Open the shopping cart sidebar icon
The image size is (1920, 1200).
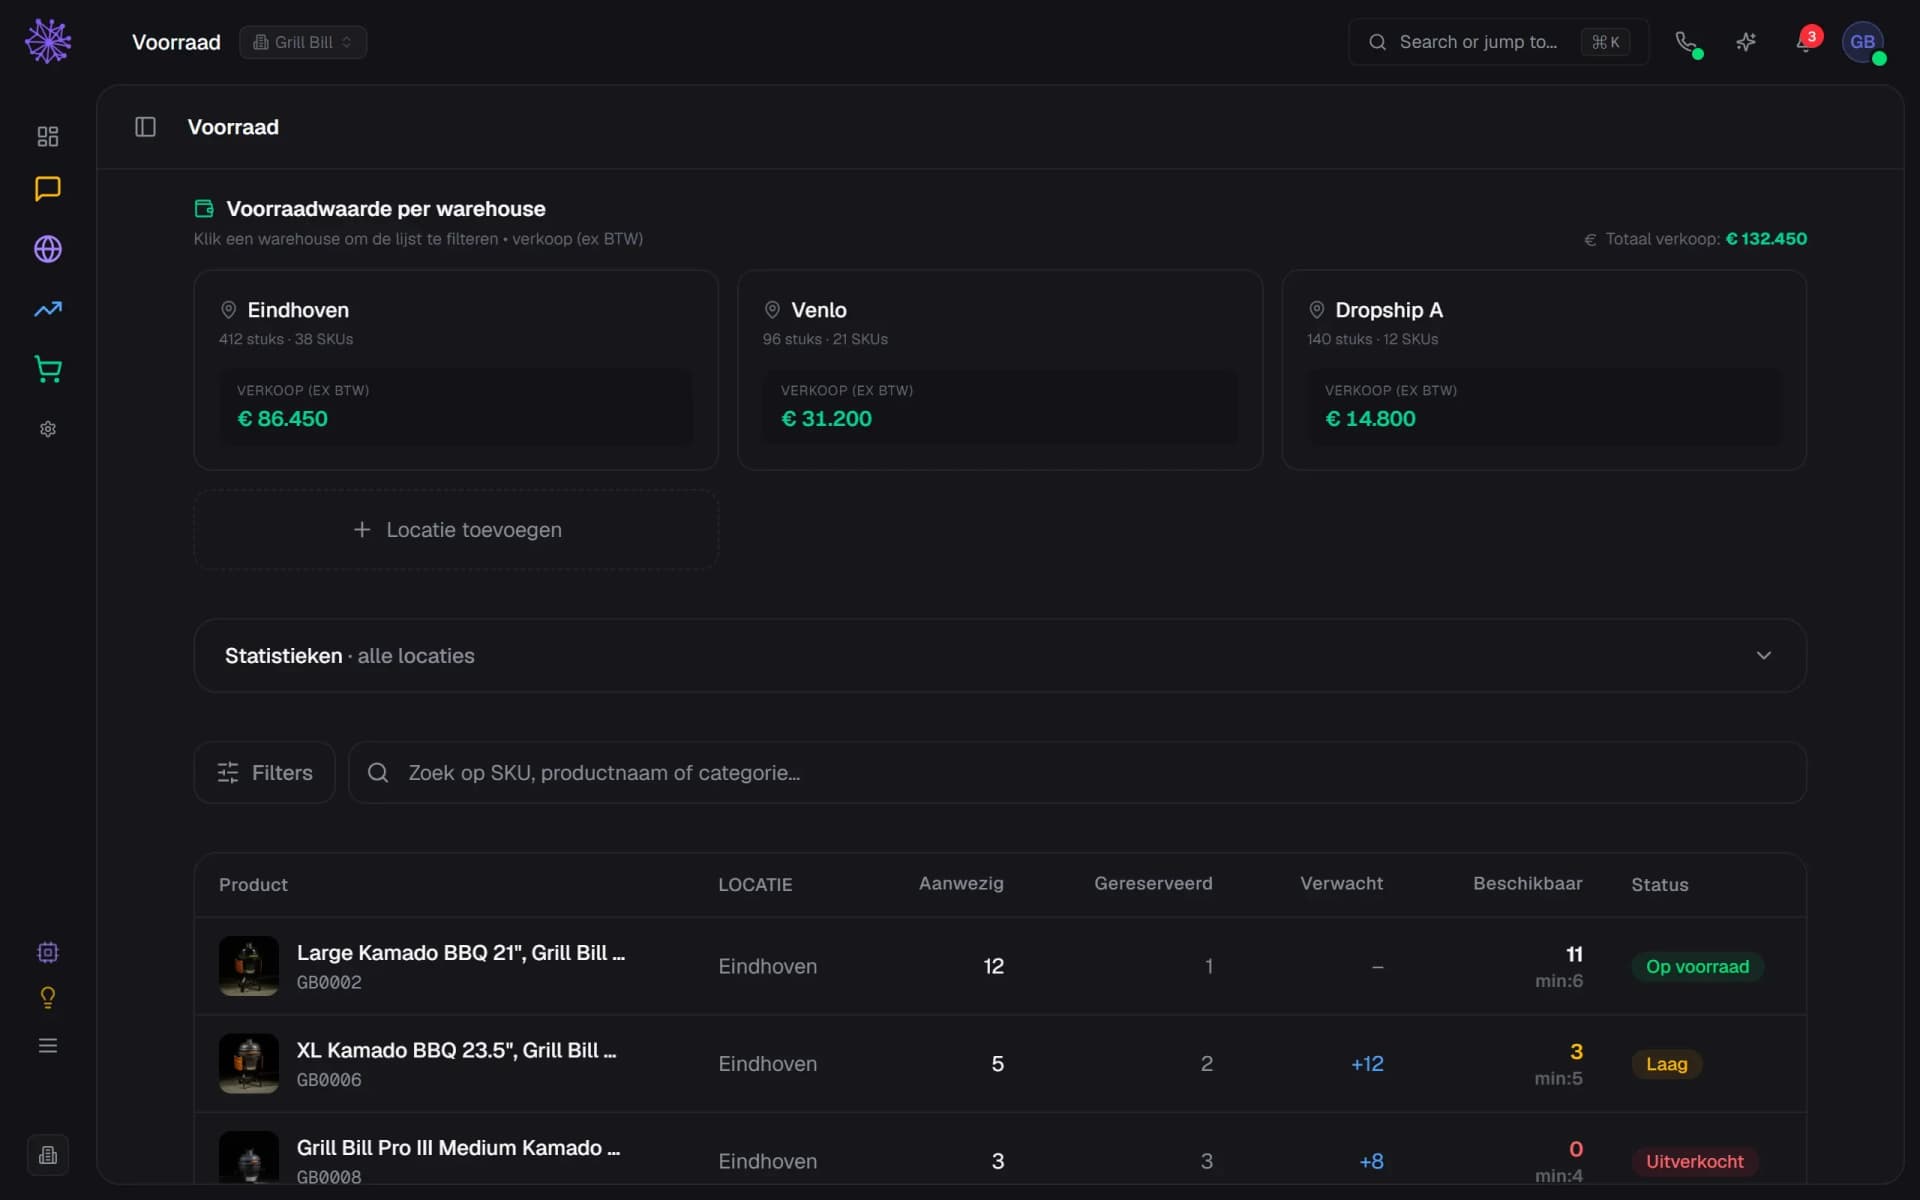pyautogui.click(x=48, y=369)
